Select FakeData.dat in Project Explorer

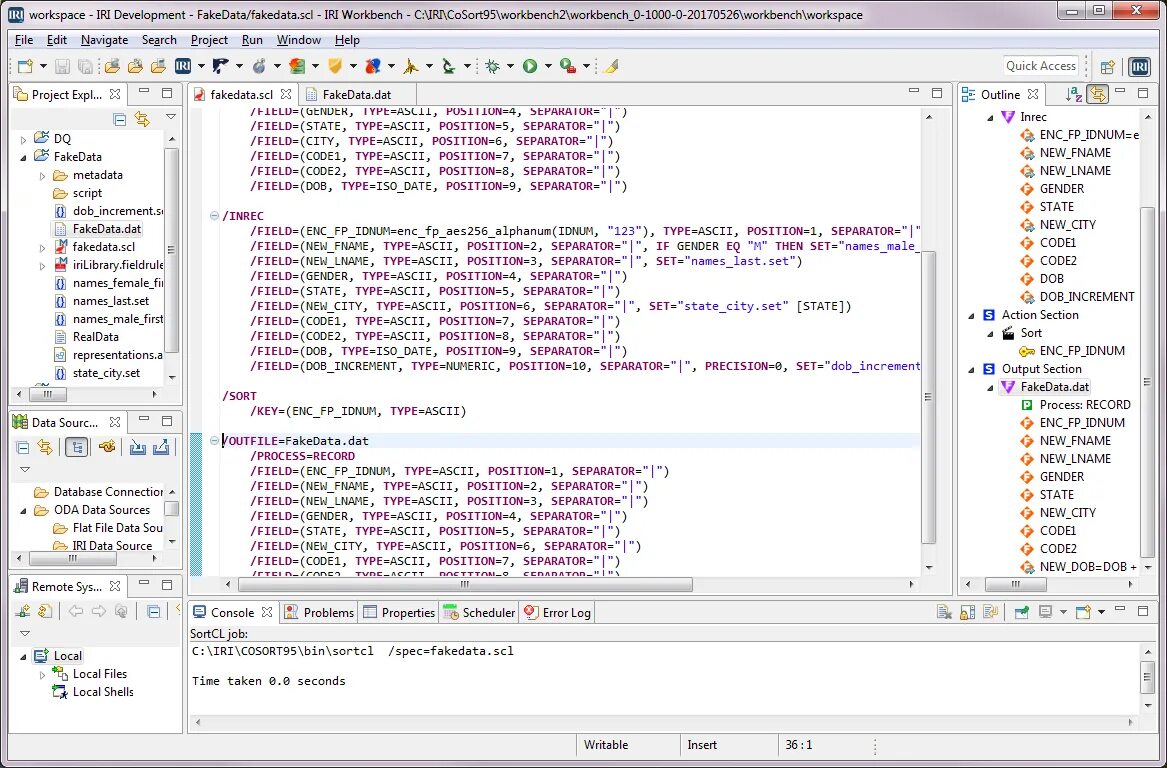pos(106,229)
